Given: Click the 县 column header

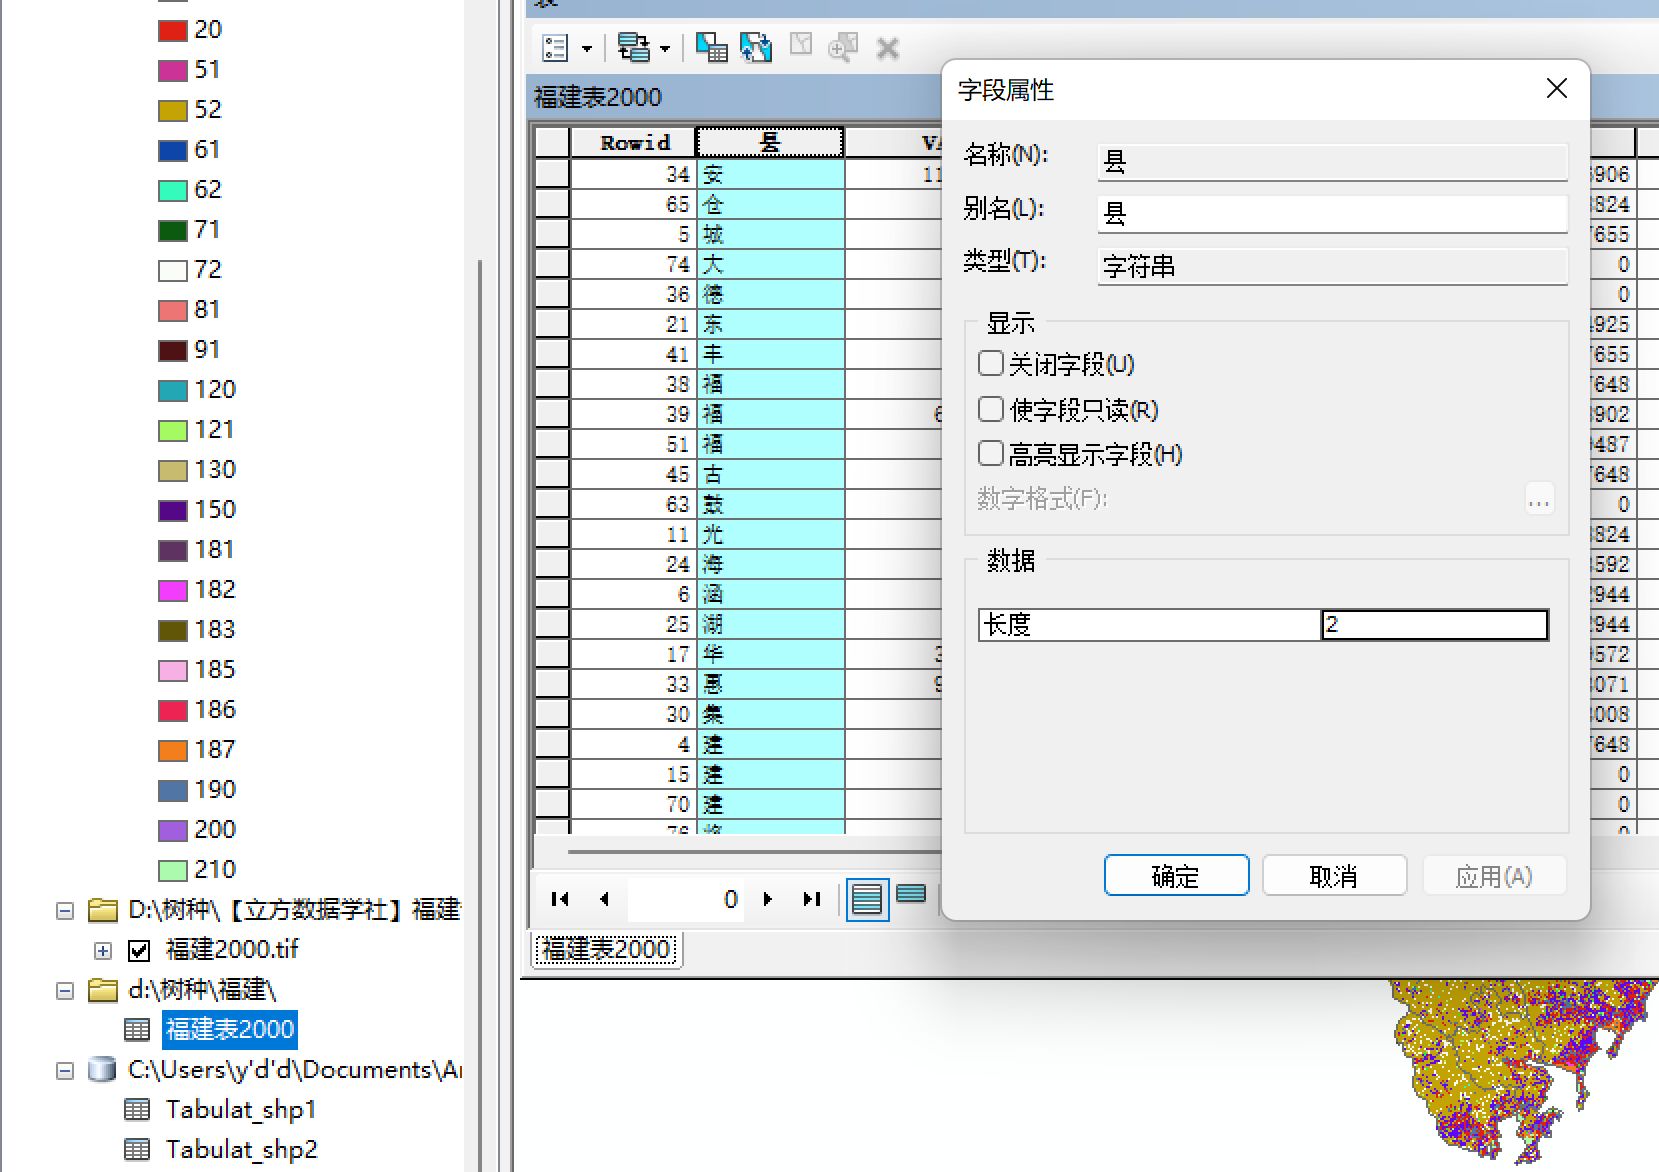Looking at the screenshot, I should pyautogui.click(x=769, y=142).
